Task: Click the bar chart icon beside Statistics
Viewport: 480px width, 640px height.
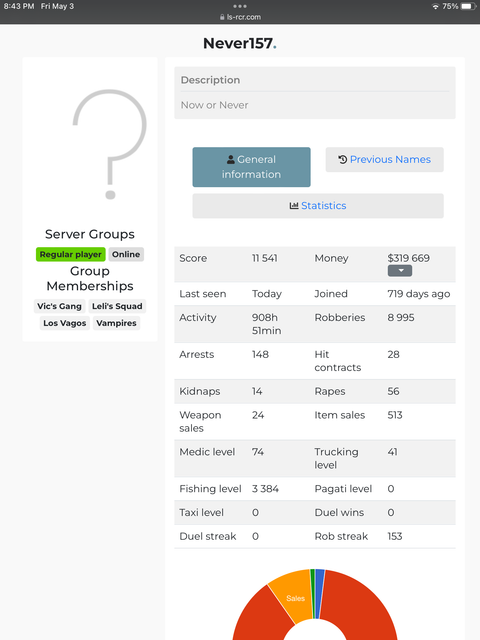Action: [294, 206]
